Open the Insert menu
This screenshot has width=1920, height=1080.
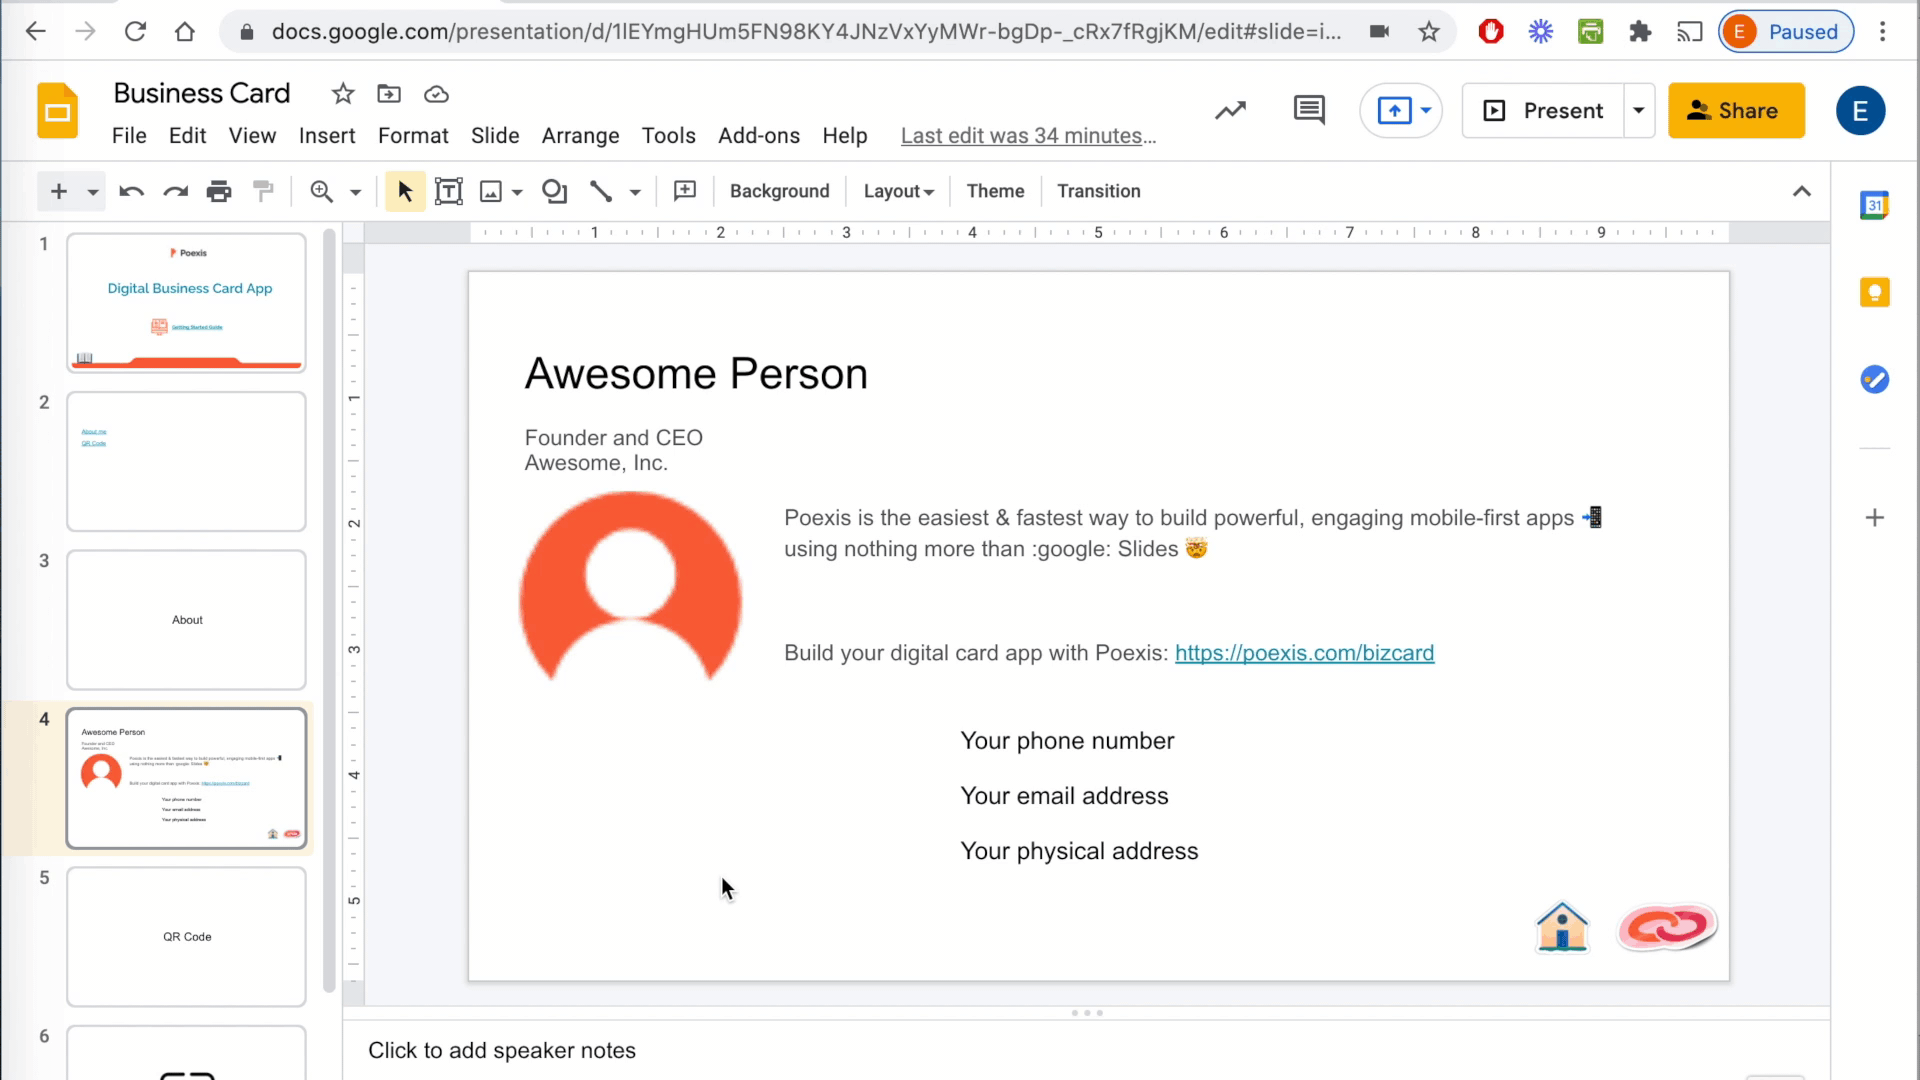click(x=327, y=136)
